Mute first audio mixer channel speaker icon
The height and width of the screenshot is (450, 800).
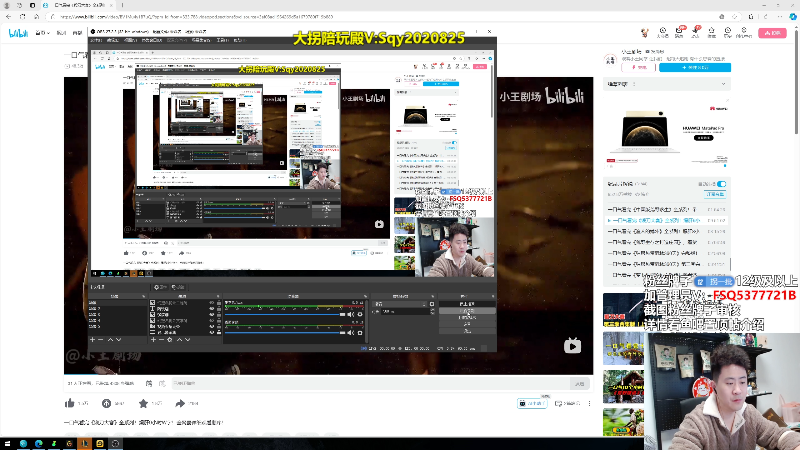pyautogui.click(x=351, y=314)
